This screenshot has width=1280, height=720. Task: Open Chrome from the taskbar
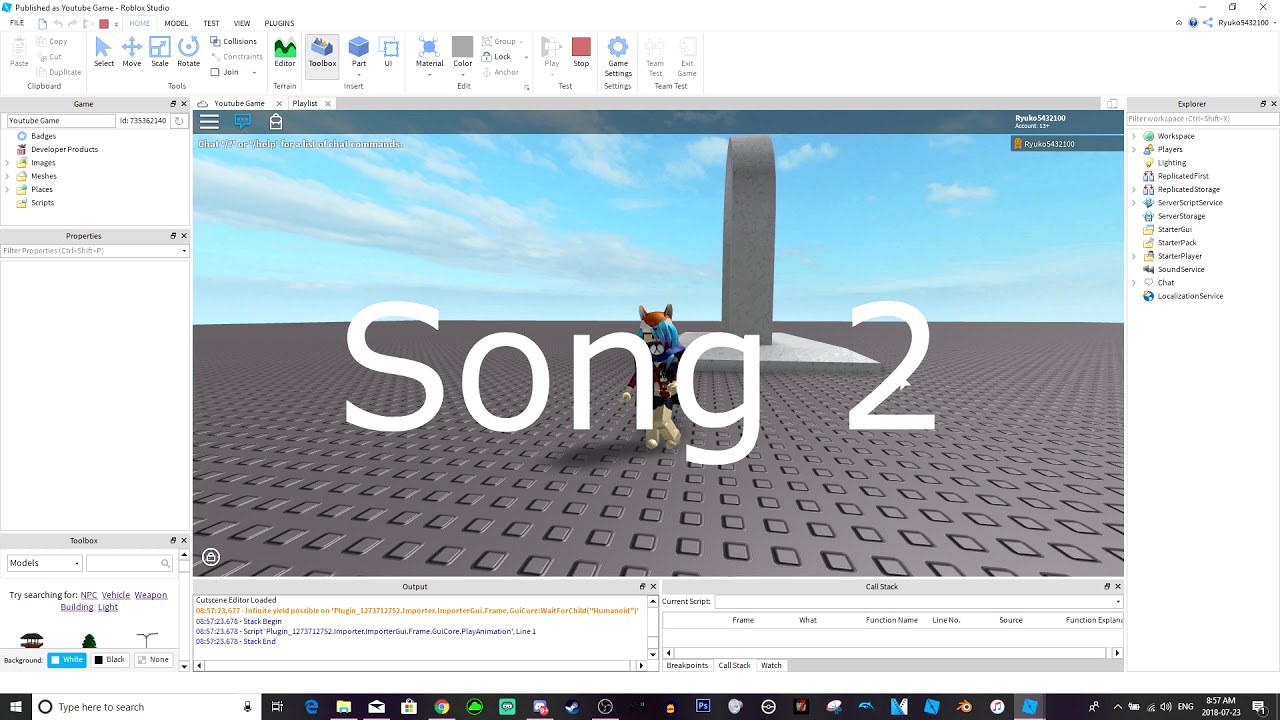pos(441,707)
